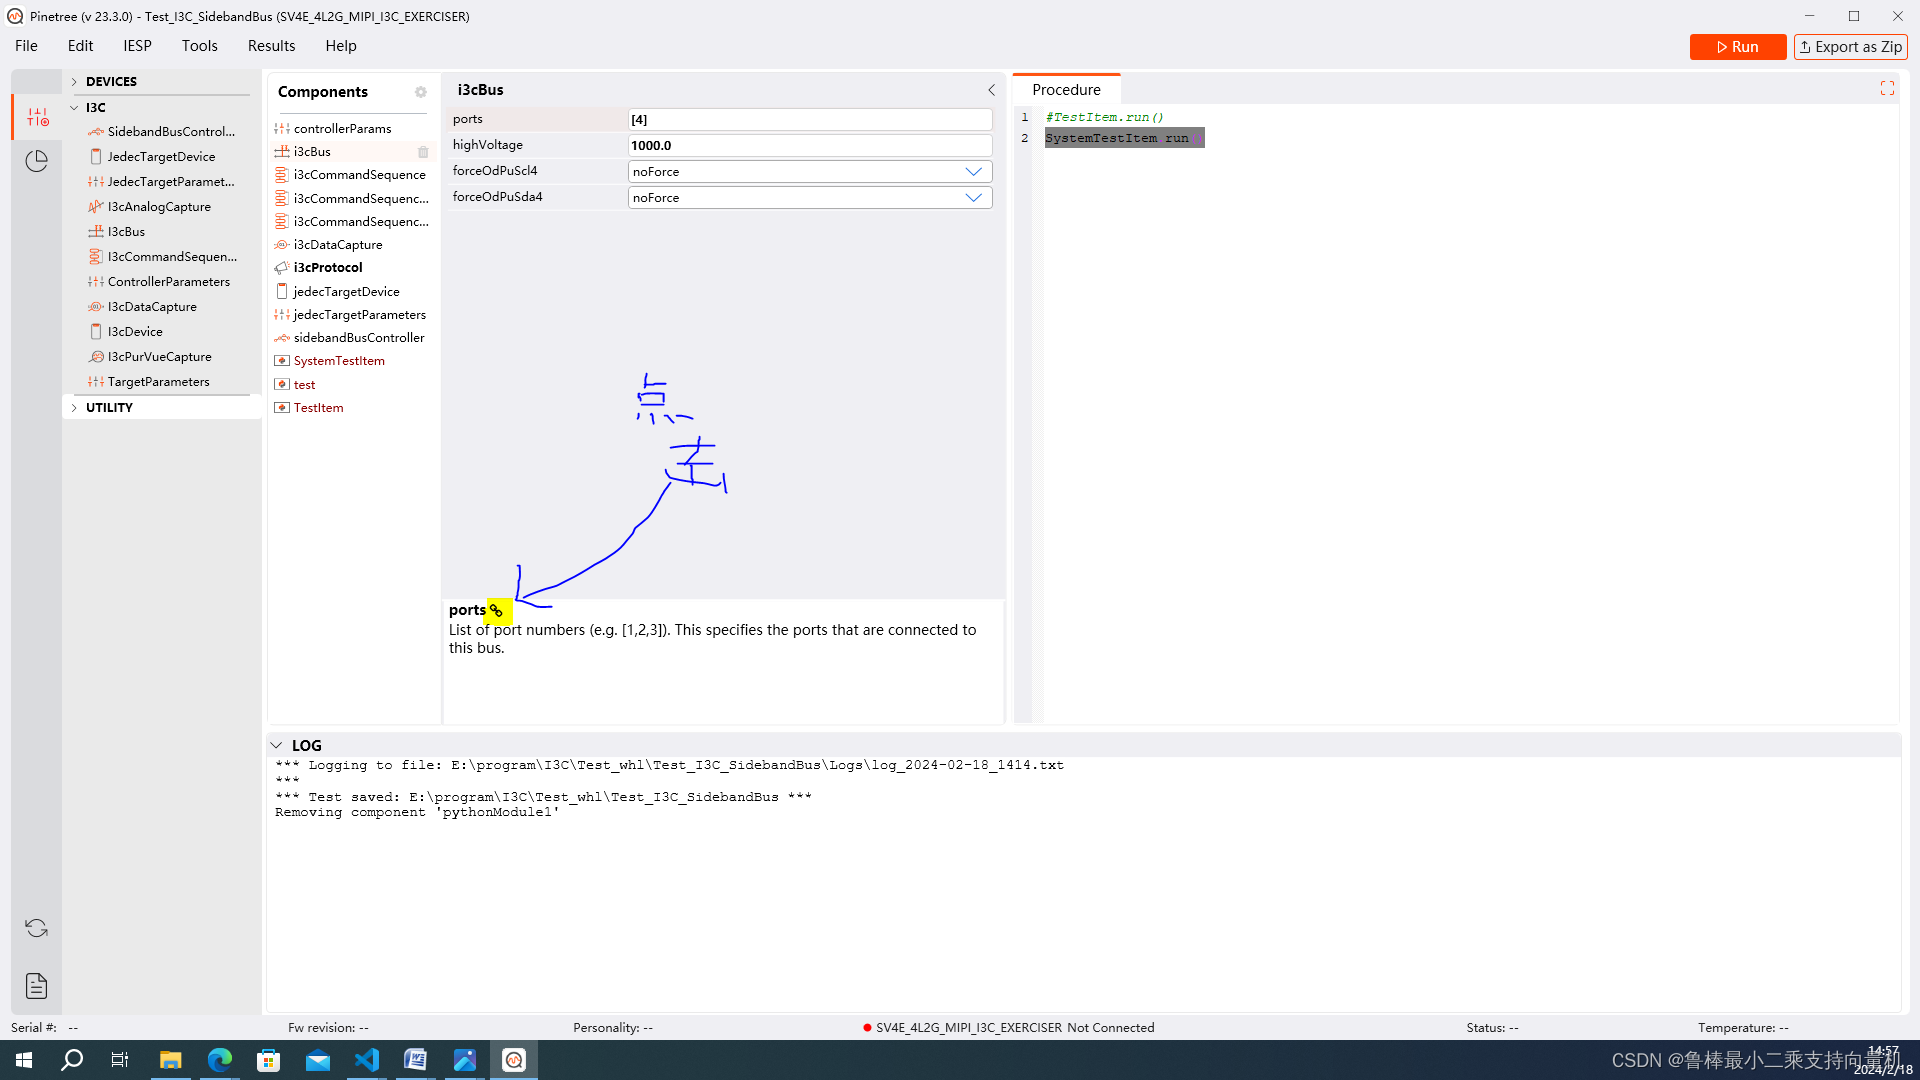The height and width of the screenshot is (1080, 1920).
Task: Select the Results menu tab
Action: click(270, 45)
